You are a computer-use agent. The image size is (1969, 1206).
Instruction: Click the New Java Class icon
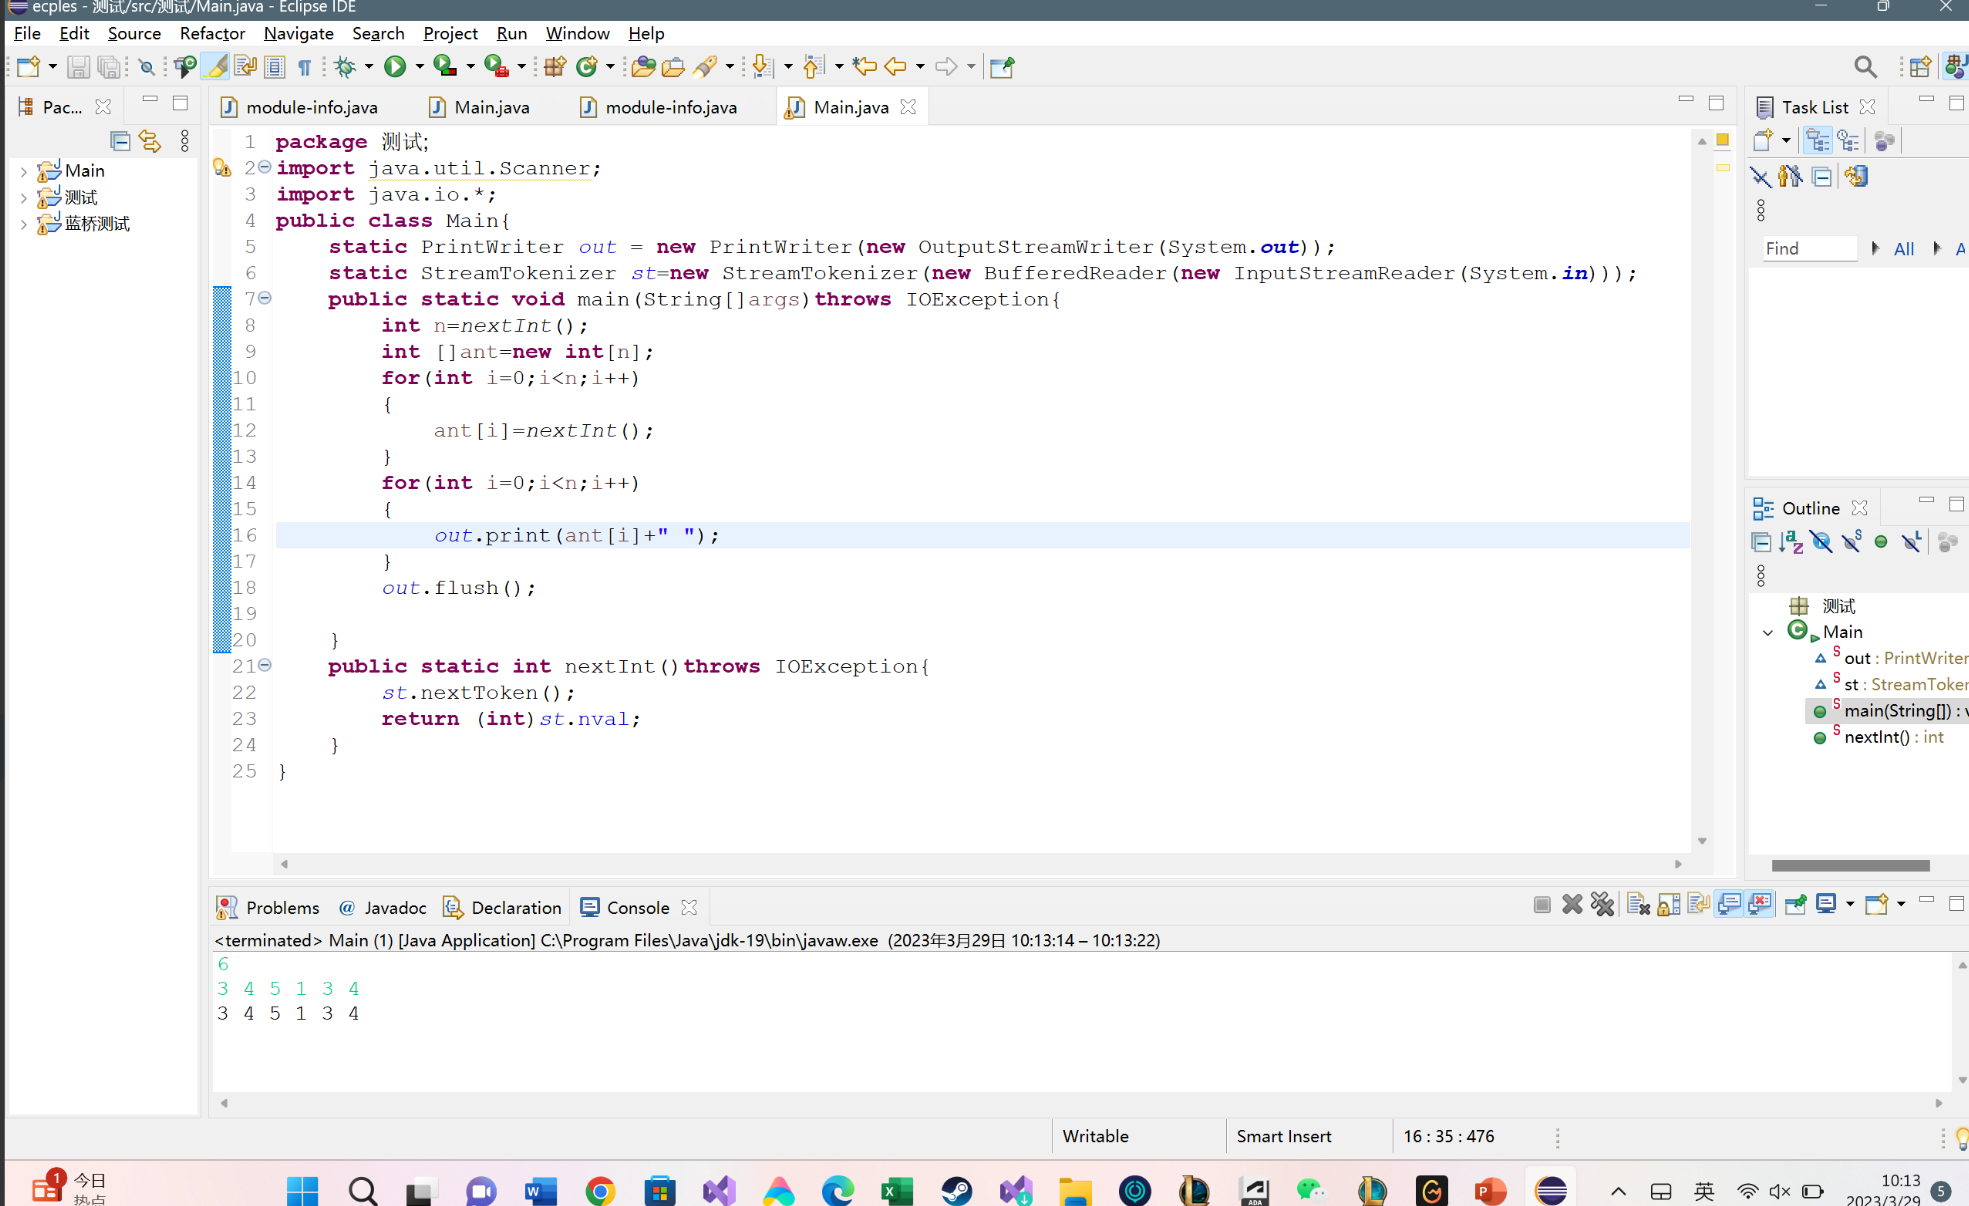(x=587, y=67)
